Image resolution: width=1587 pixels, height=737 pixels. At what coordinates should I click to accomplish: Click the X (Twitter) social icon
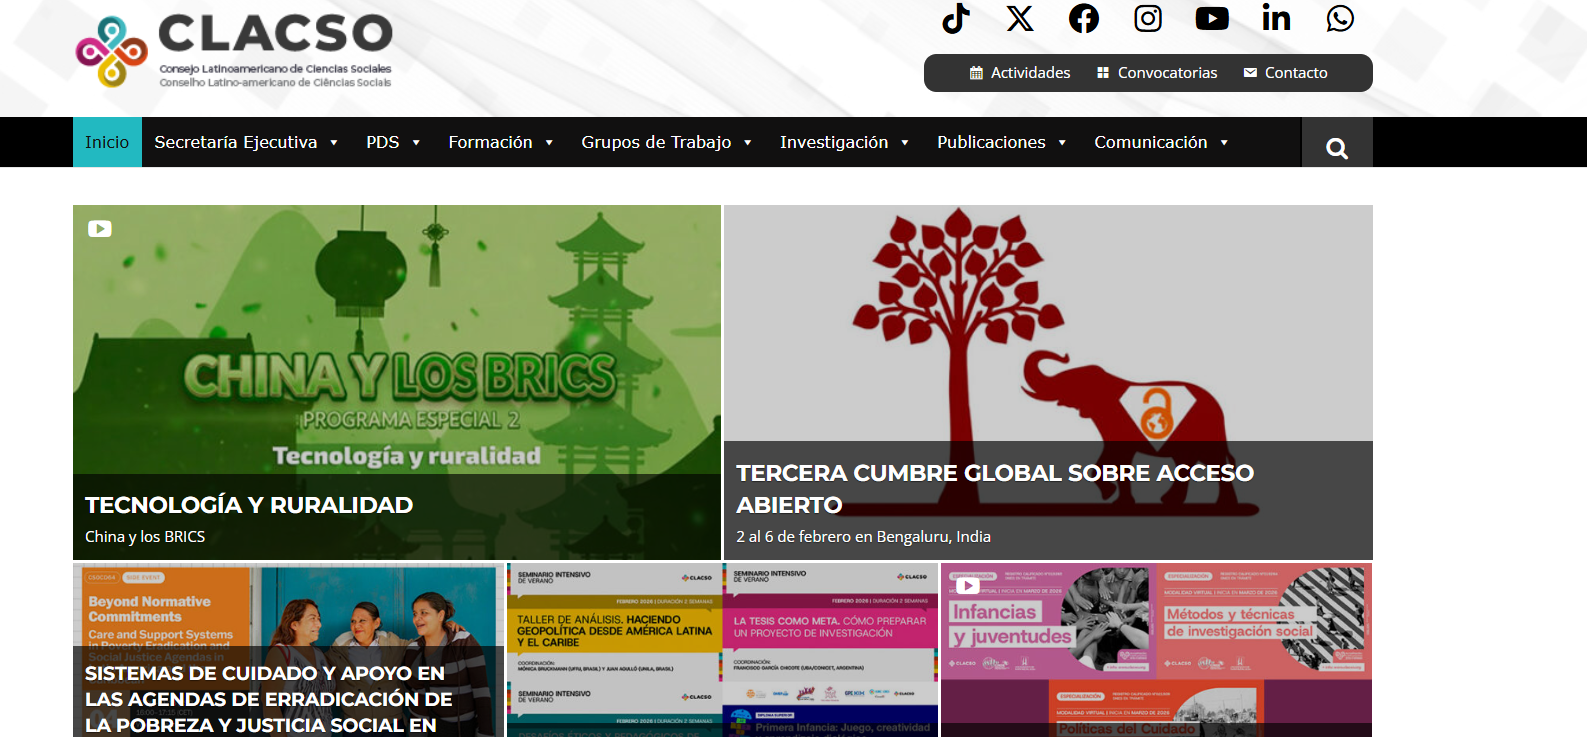point(1020,18)
